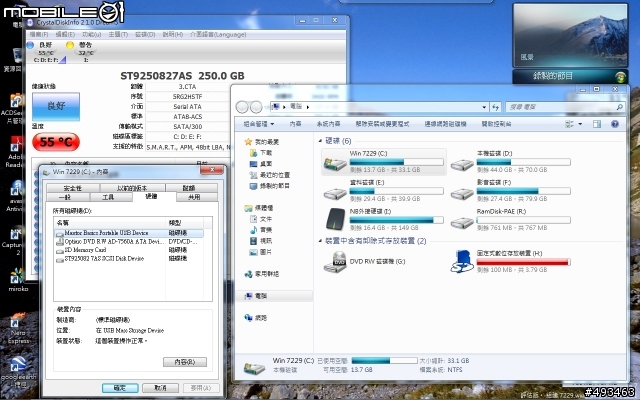Click the Explorer Forward arrow button
640x400 pixels.
[256, 107]
